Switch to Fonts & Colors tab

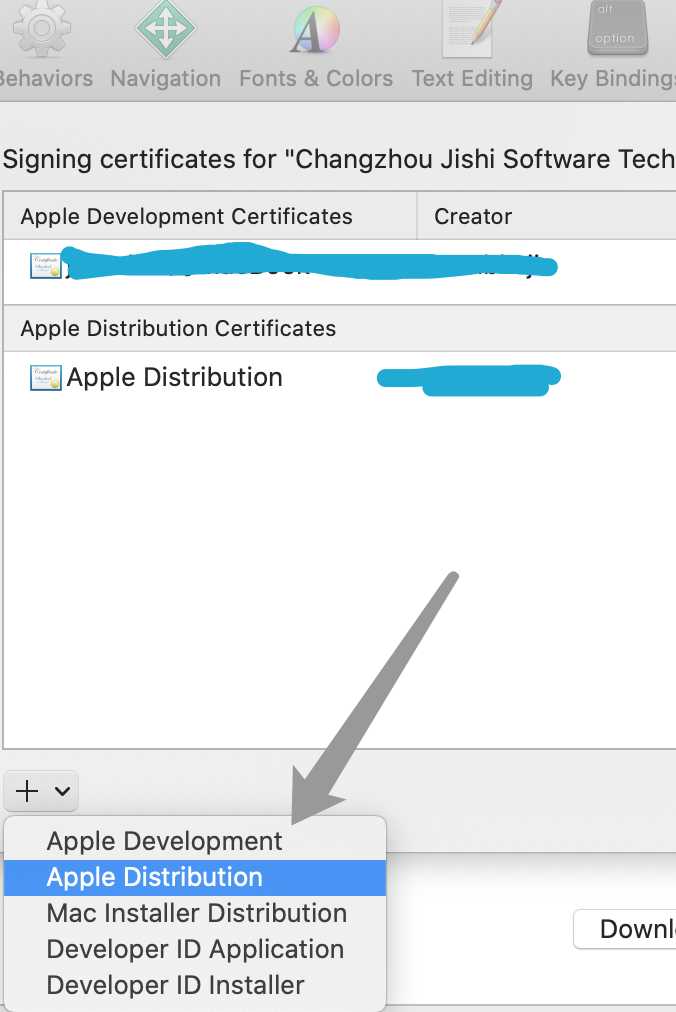click(316, 45)
